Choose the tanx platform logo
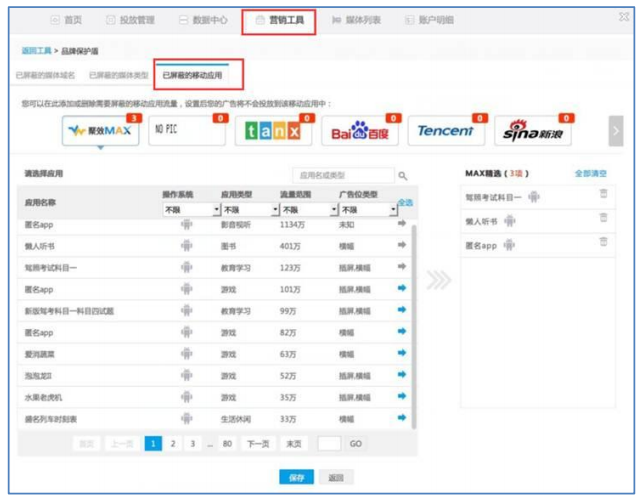This screenshot has height=500, width=639. click(x=273, y=132)
